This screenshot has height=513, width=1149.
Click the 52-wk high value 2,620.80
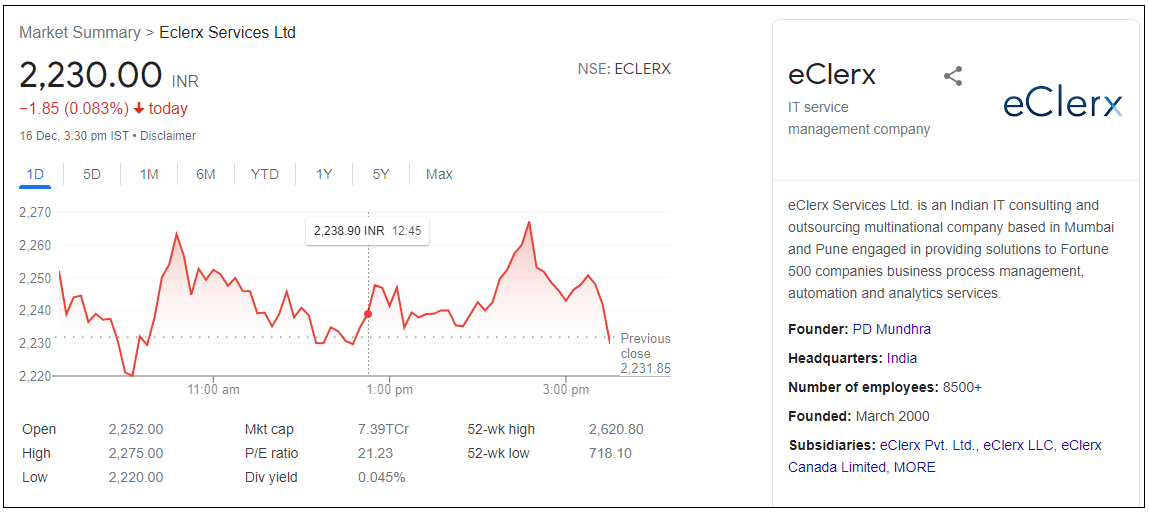[616, 429]
